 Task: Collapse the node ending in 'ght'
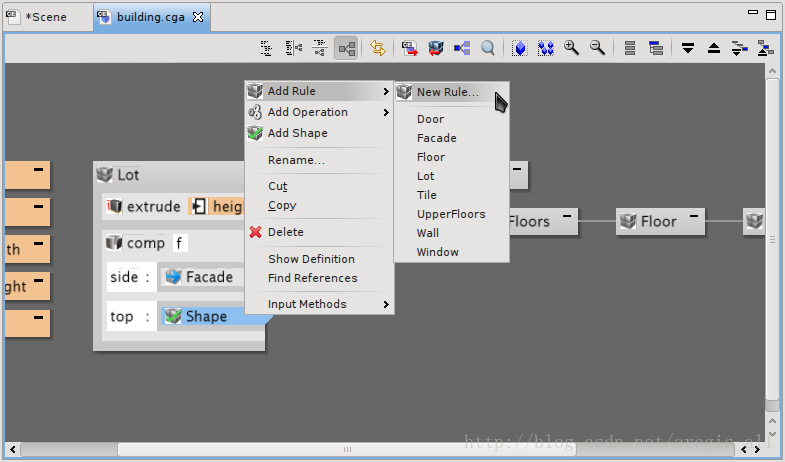coord(39,281)
